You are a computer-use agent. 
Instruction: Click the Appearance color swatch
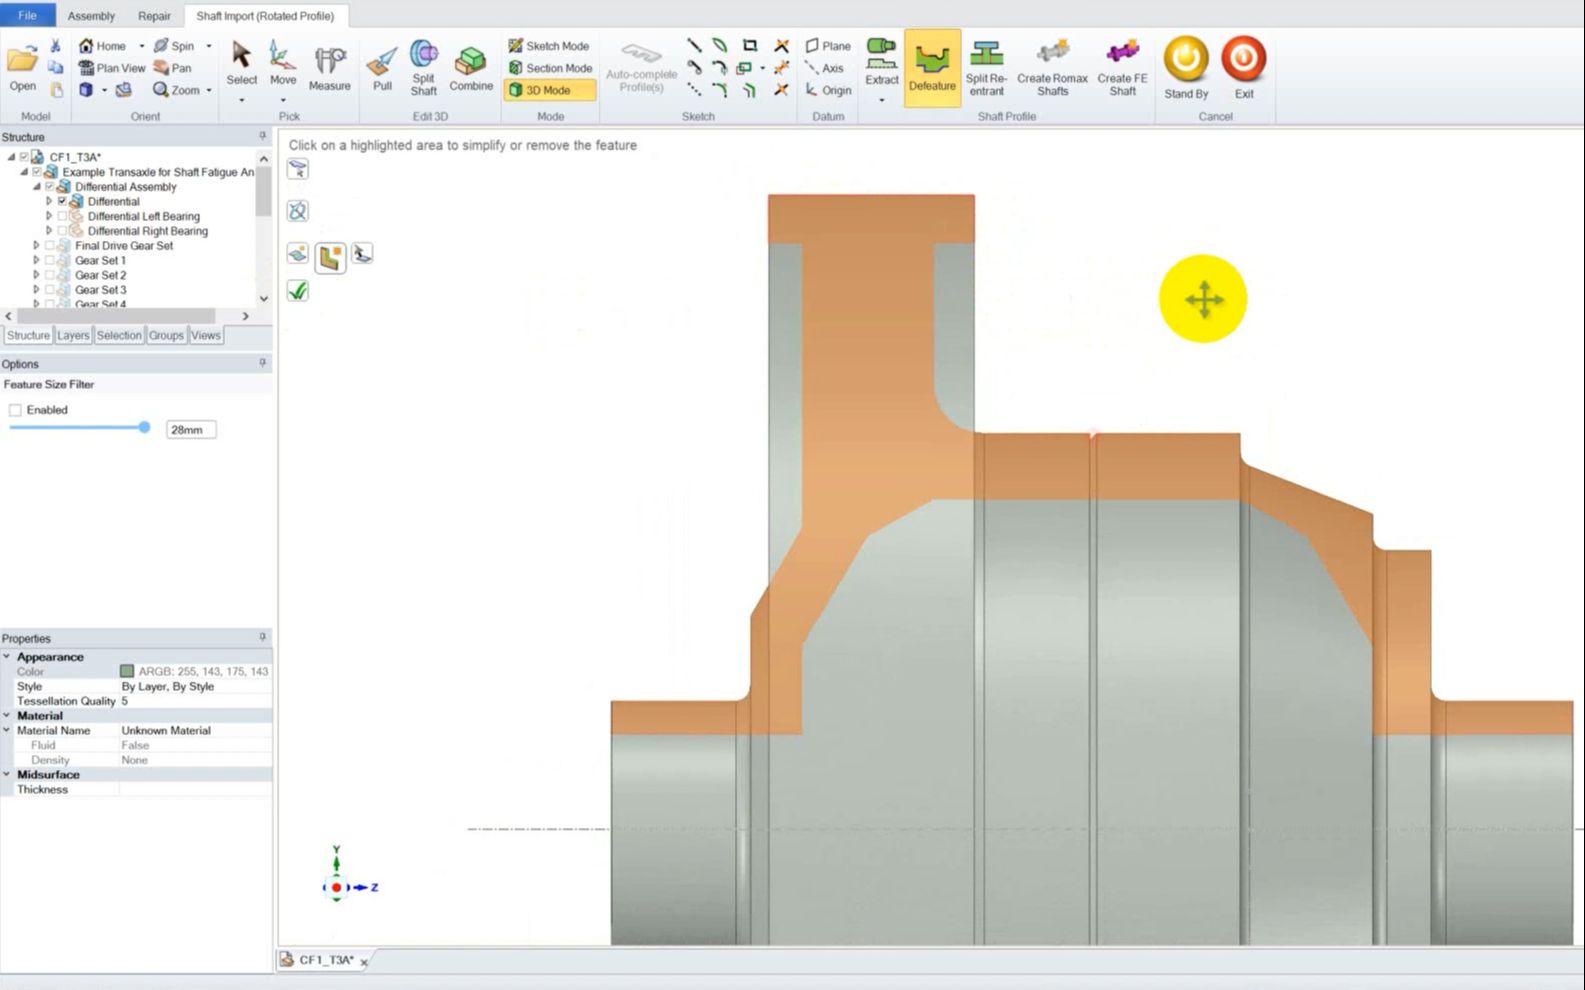127,672
